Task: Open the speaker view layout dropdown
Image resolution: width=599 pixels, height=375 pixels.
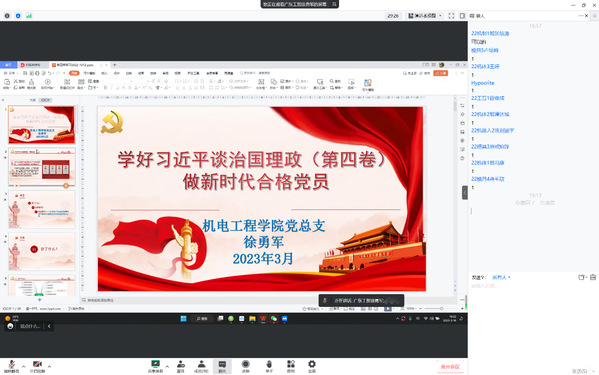Action: (x=425, y=16)
